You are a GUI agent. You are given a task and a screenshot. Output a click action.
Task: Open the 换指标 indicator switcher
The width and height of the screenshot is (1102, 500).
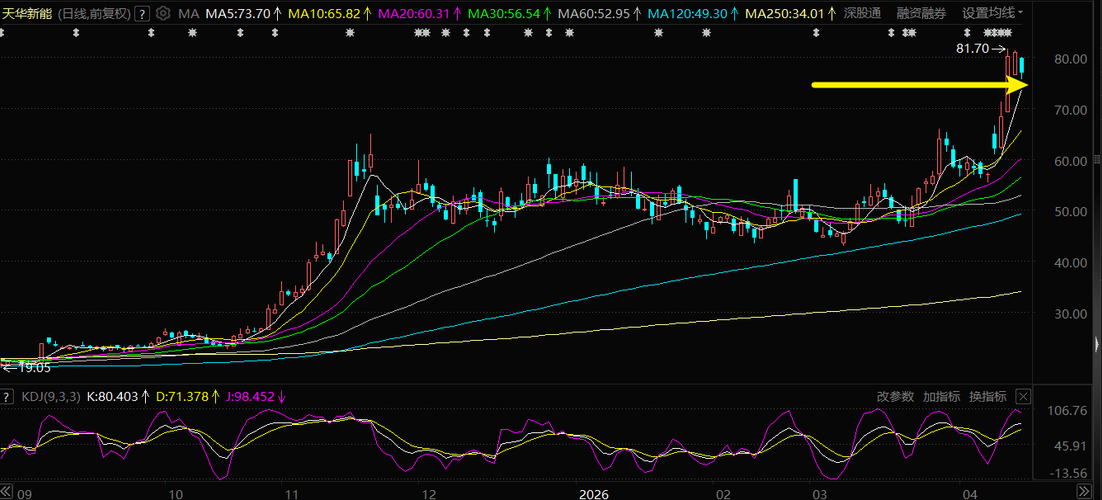coord(987,396)
